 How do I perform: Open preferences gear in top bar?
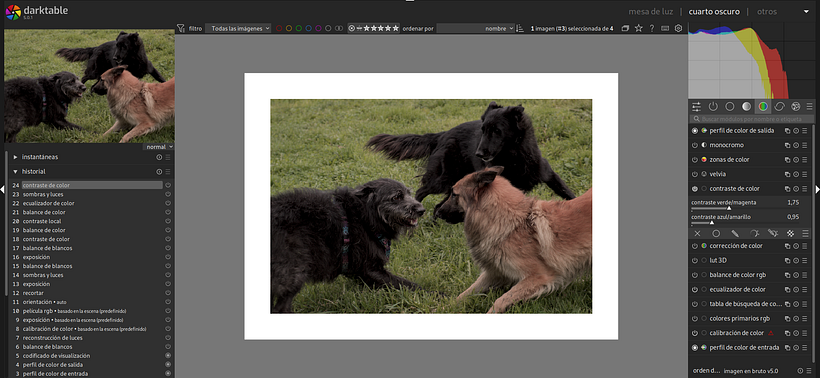[x=678, y=28]
